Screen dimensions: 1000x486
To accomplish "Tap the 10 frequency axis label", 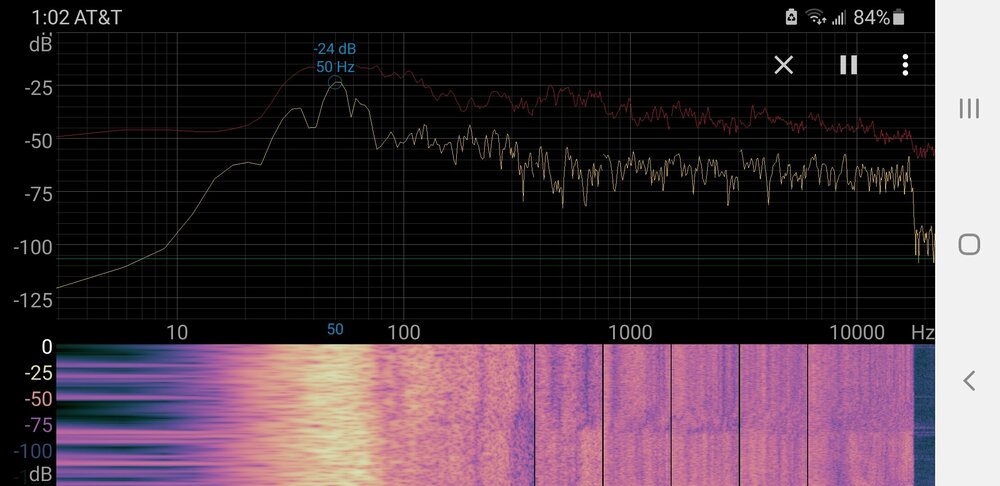I will (177, 332).
